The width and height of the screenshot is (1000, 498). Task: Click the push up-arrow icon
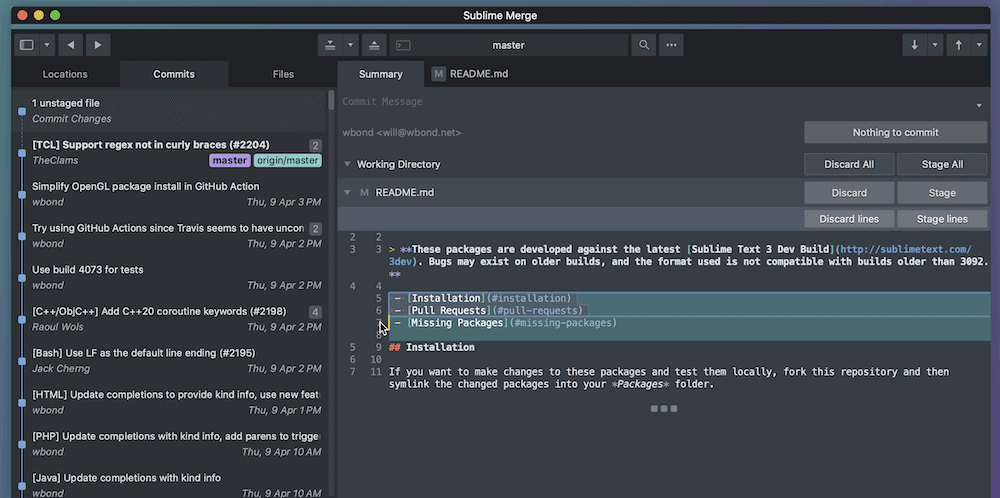pyautogui.click(x=958, y=45)
